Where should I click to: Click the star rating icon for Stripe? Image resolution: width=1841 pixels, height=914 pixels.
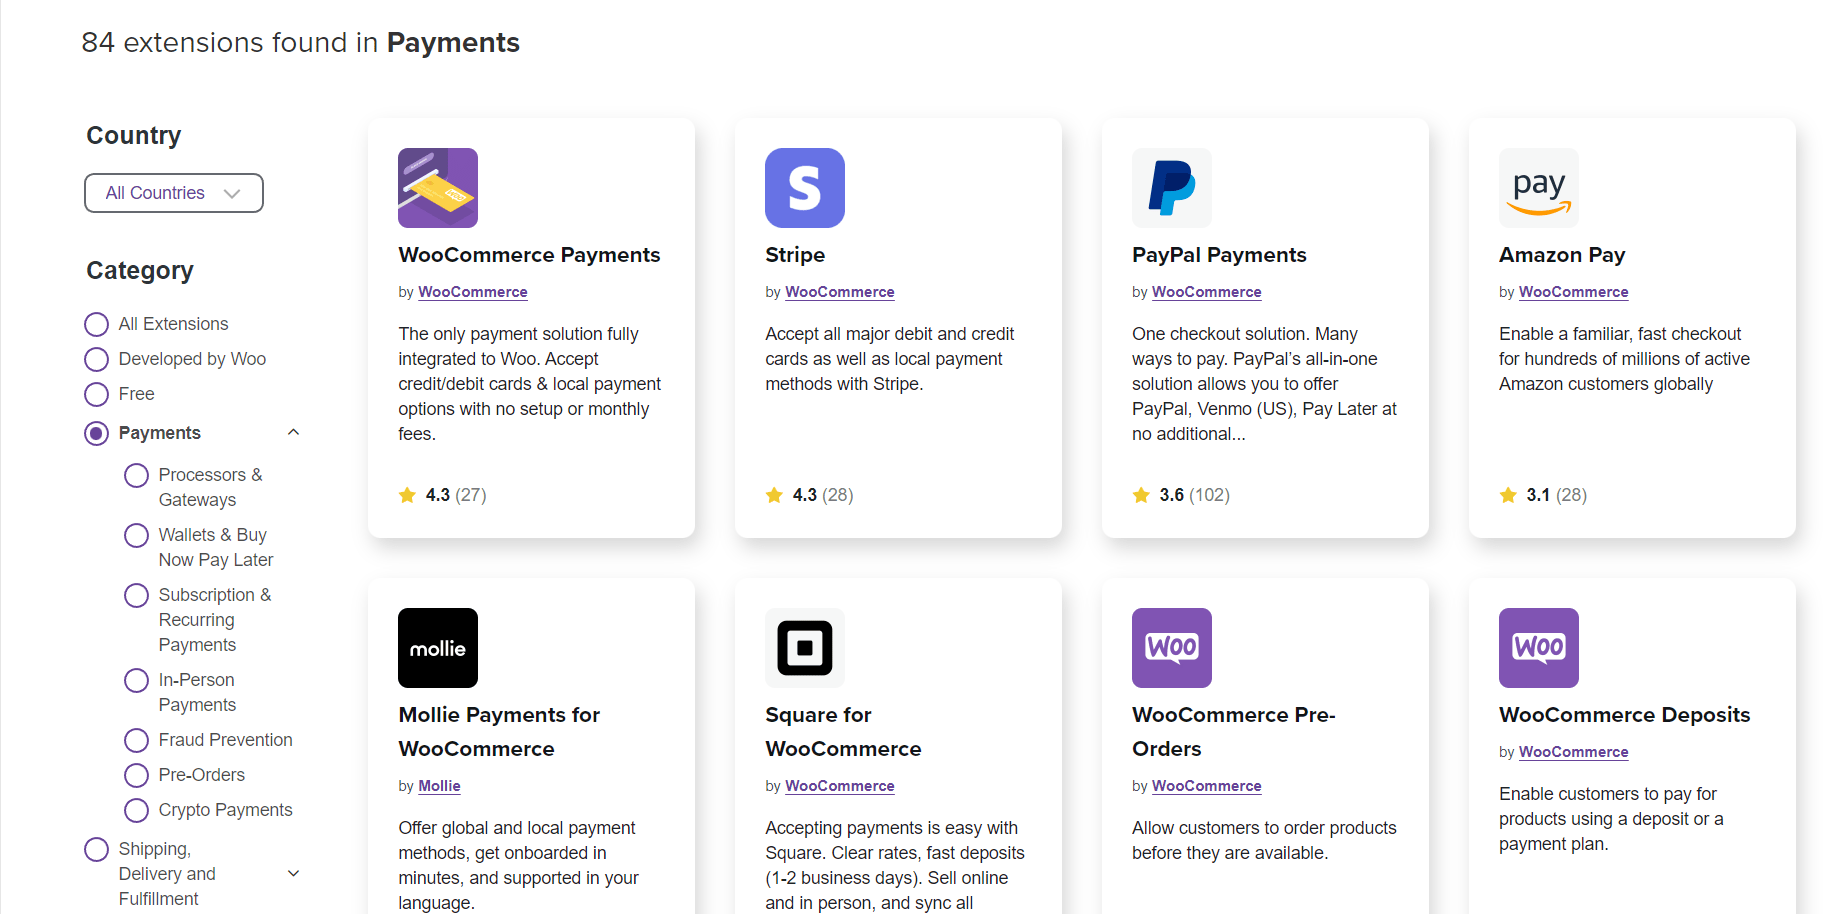coord(774,495)
